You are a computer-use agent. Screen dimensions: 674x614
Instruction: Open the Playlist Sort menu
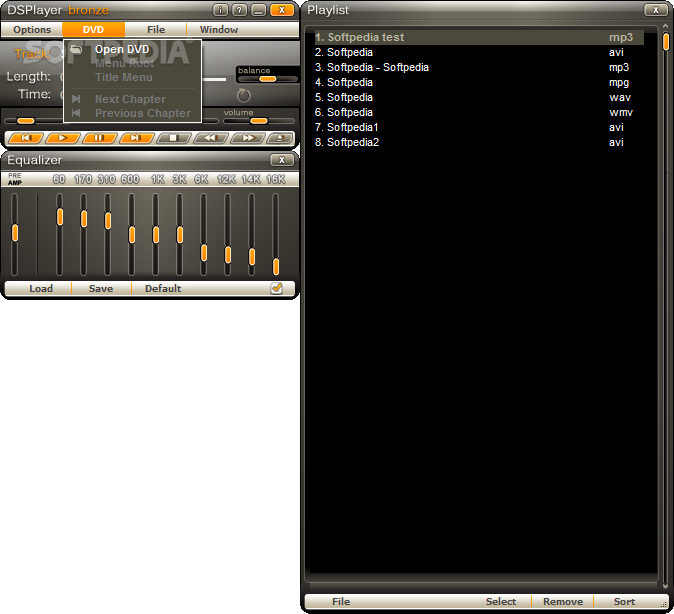click(624, 602)
